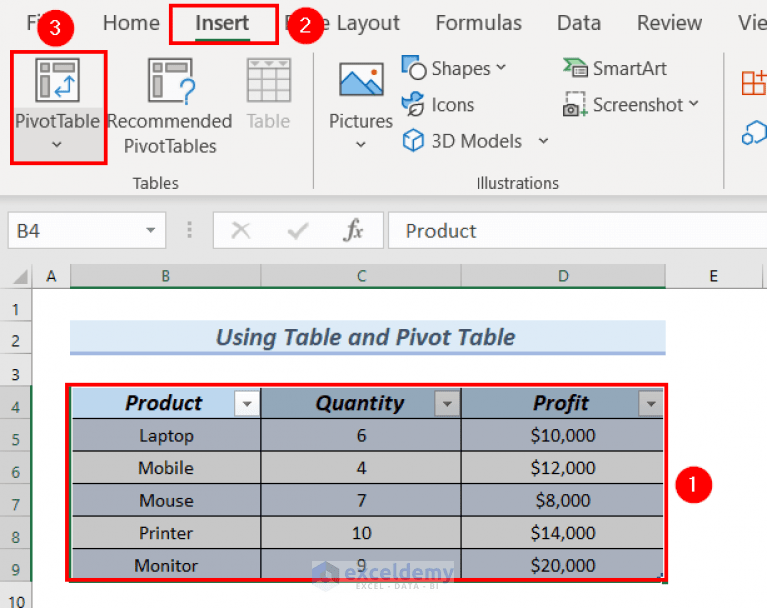
Task: Expand the Screenshot dropdown chevron
Action: pyautogui.click(x=694, y=104)
